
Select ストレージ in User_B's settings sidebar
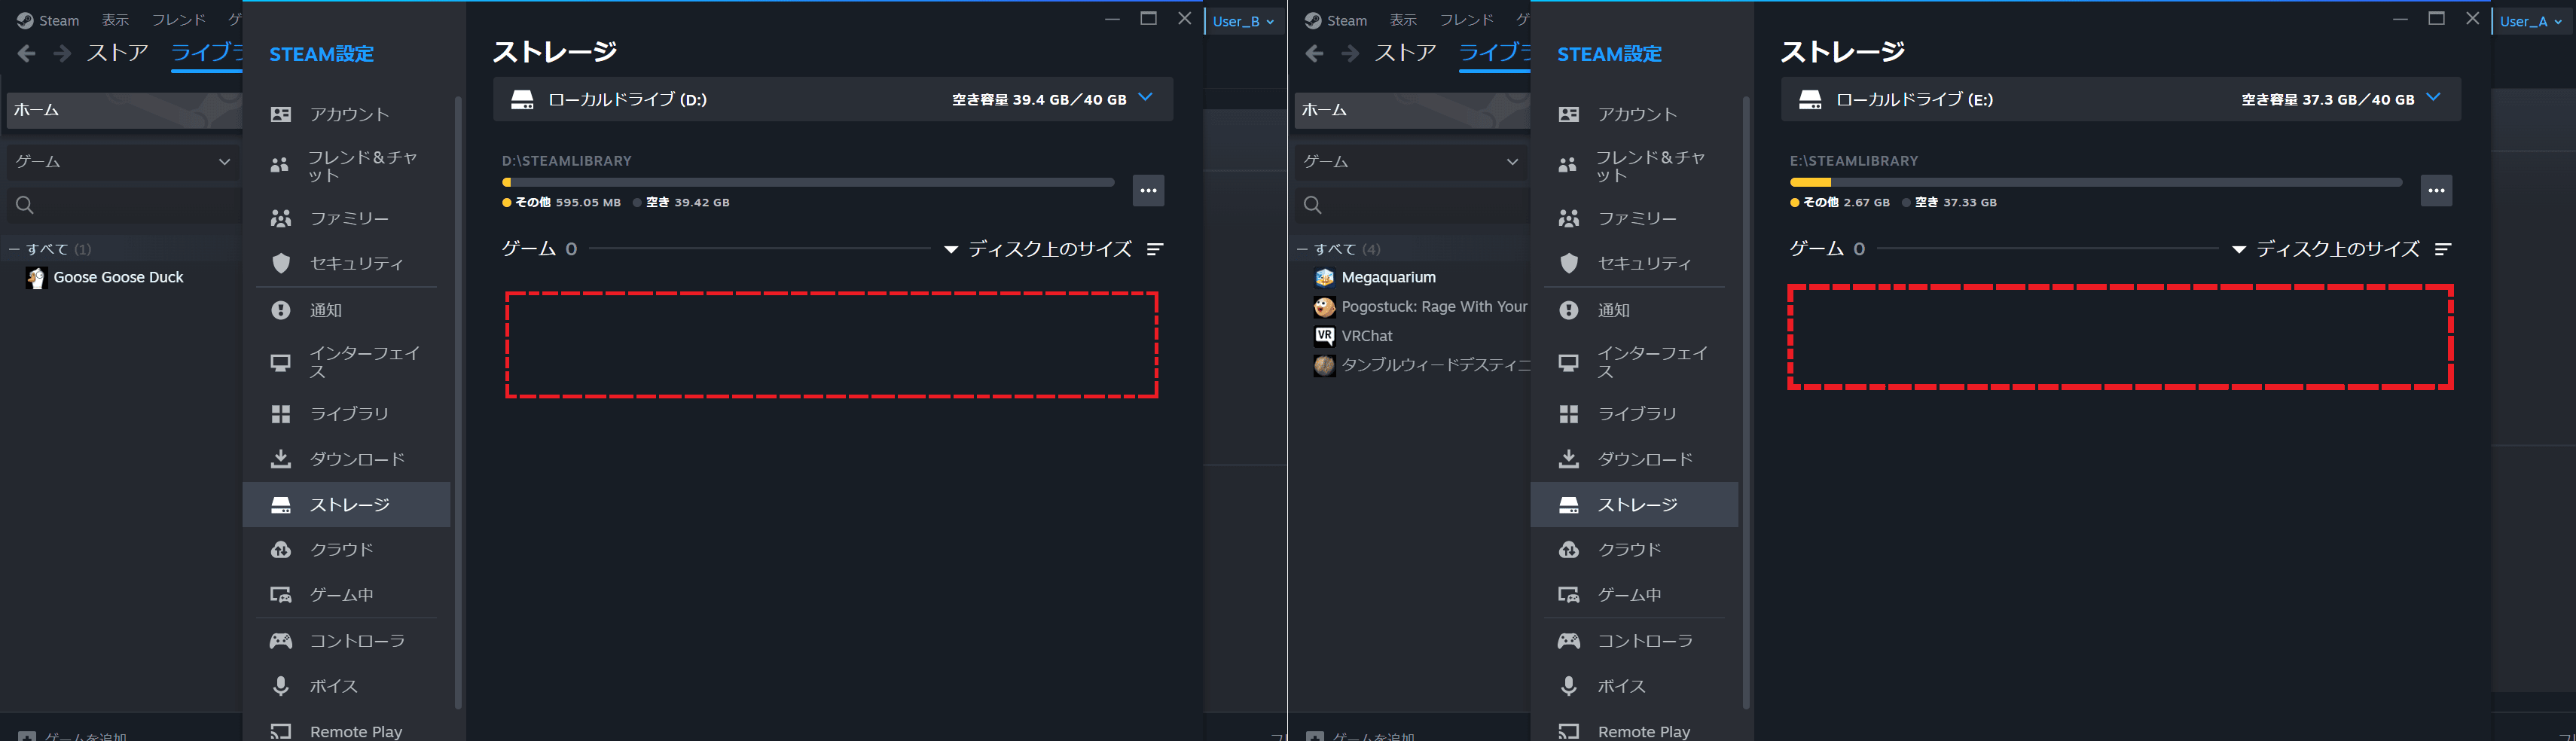click(346, 505)
